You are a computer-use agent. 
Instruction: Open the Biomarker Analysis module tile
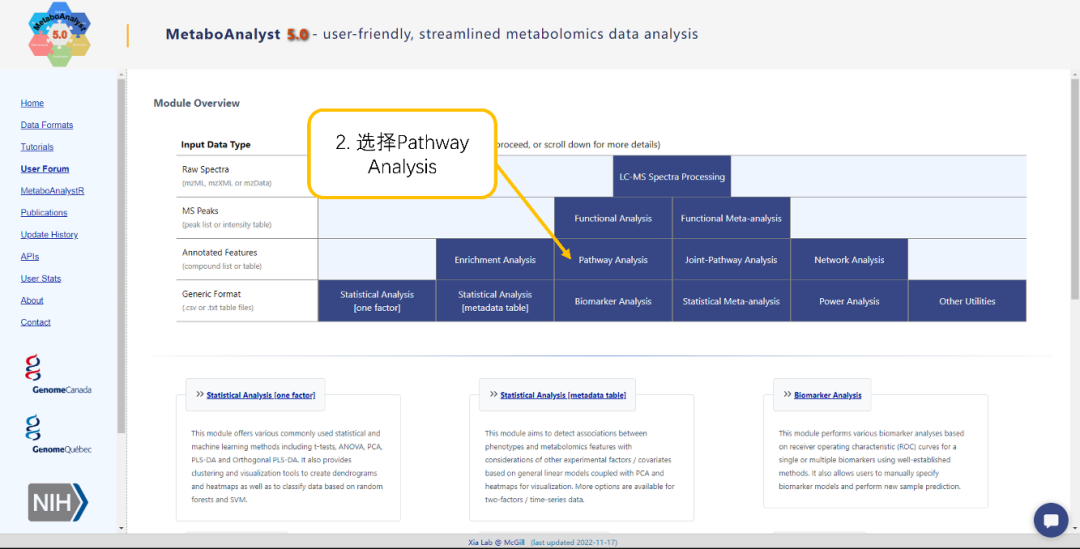pyautogui.click(x=613, y=301)
